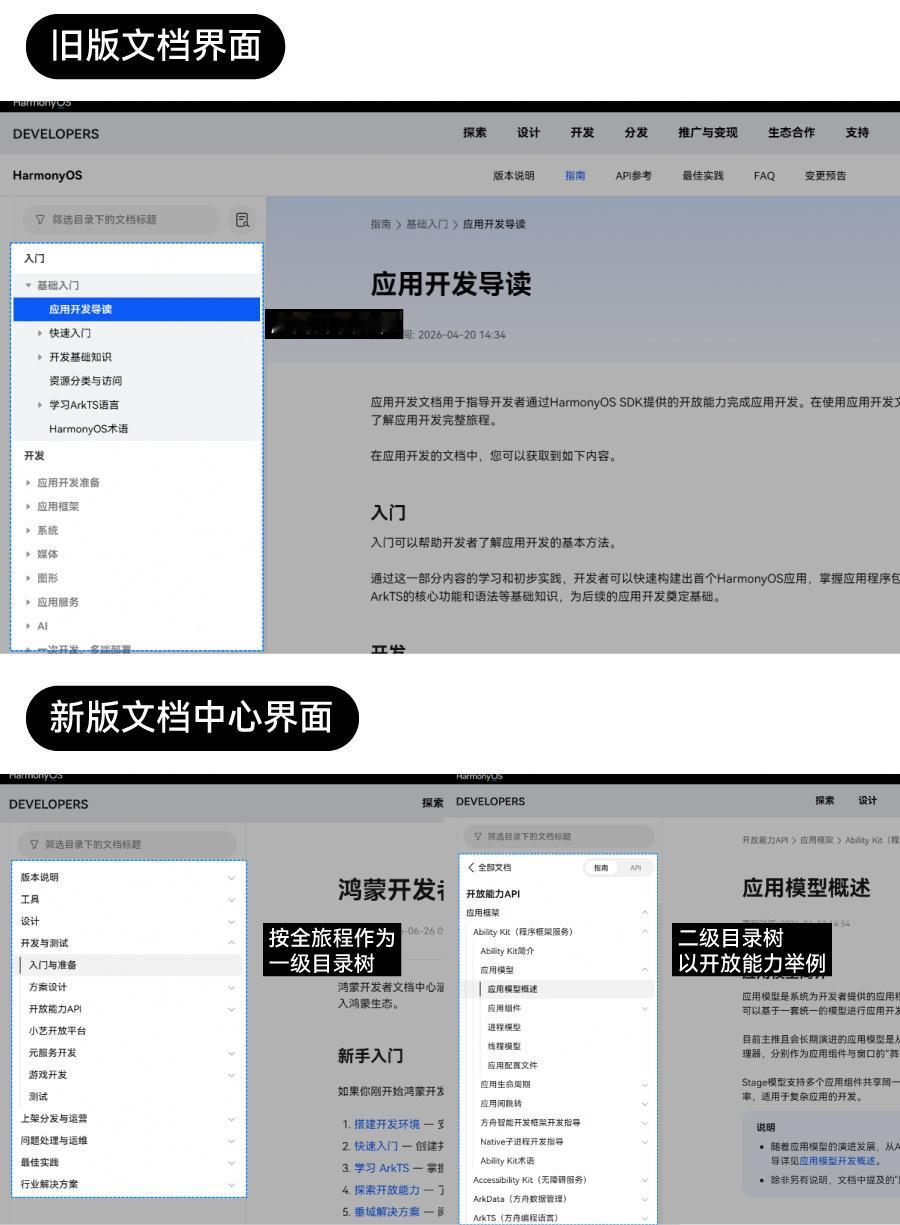The width and height of the screenshot is (900, 1225).
Task: Expand the 工具 chevron in the new catalog tree
Action: 232,900
